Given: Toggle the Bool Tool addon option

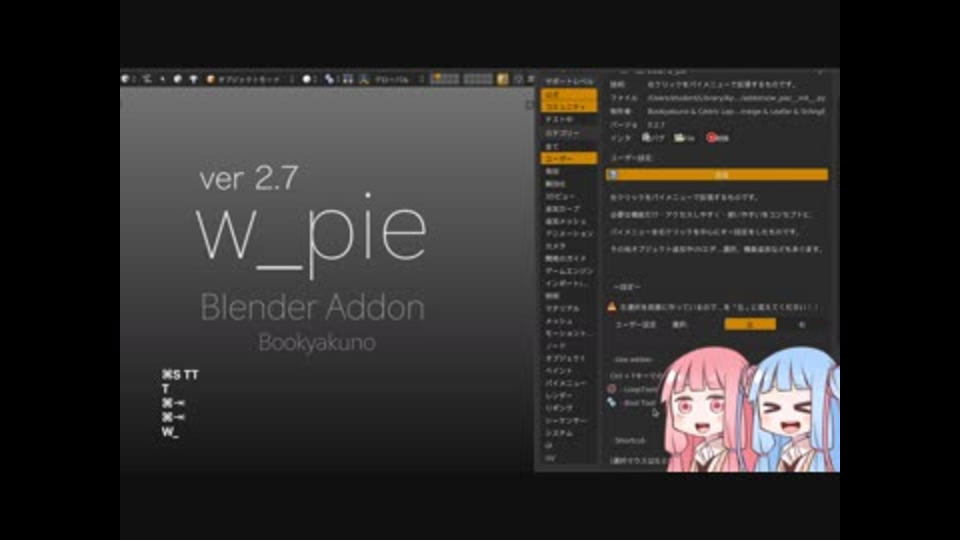Looking at the screenshot, I should pos(632,403).
